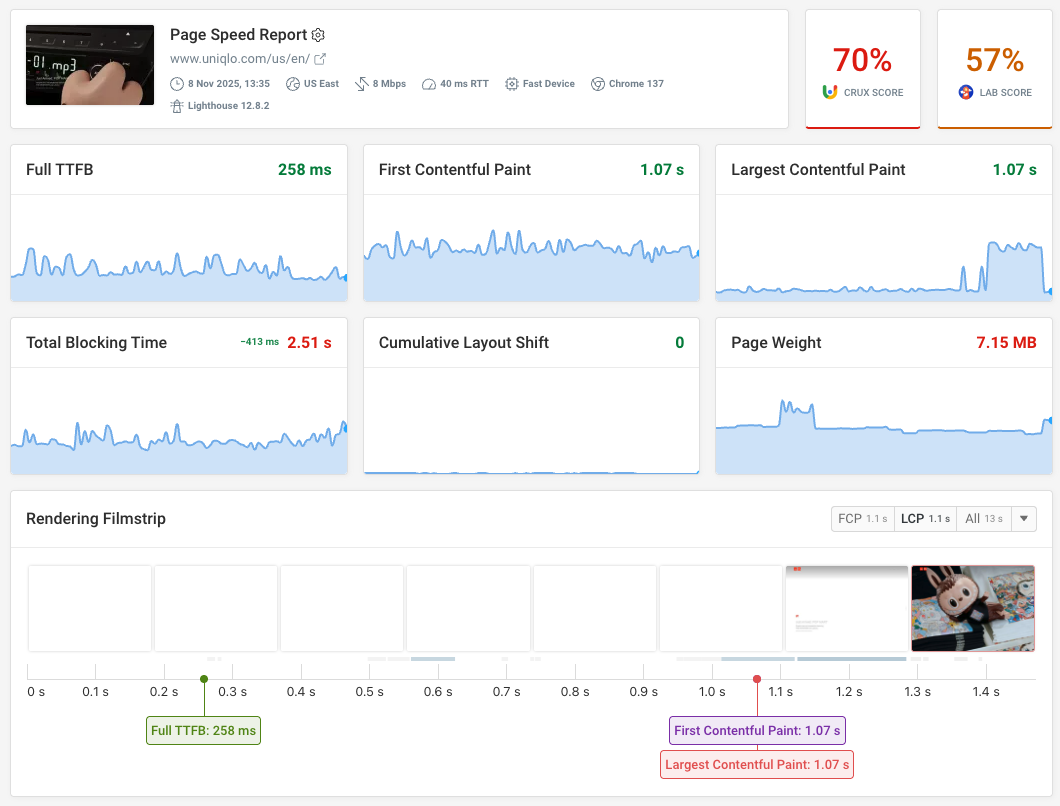This screenshot has width=1060, height=806.
Task: Select the Fast Device icon
Action: pyautogui.click(x=511, y=83)
